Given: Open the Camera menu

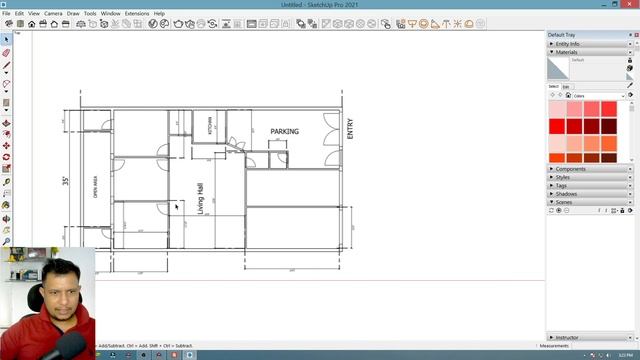Looking at the screenshot, I should [x=53, y=13].
